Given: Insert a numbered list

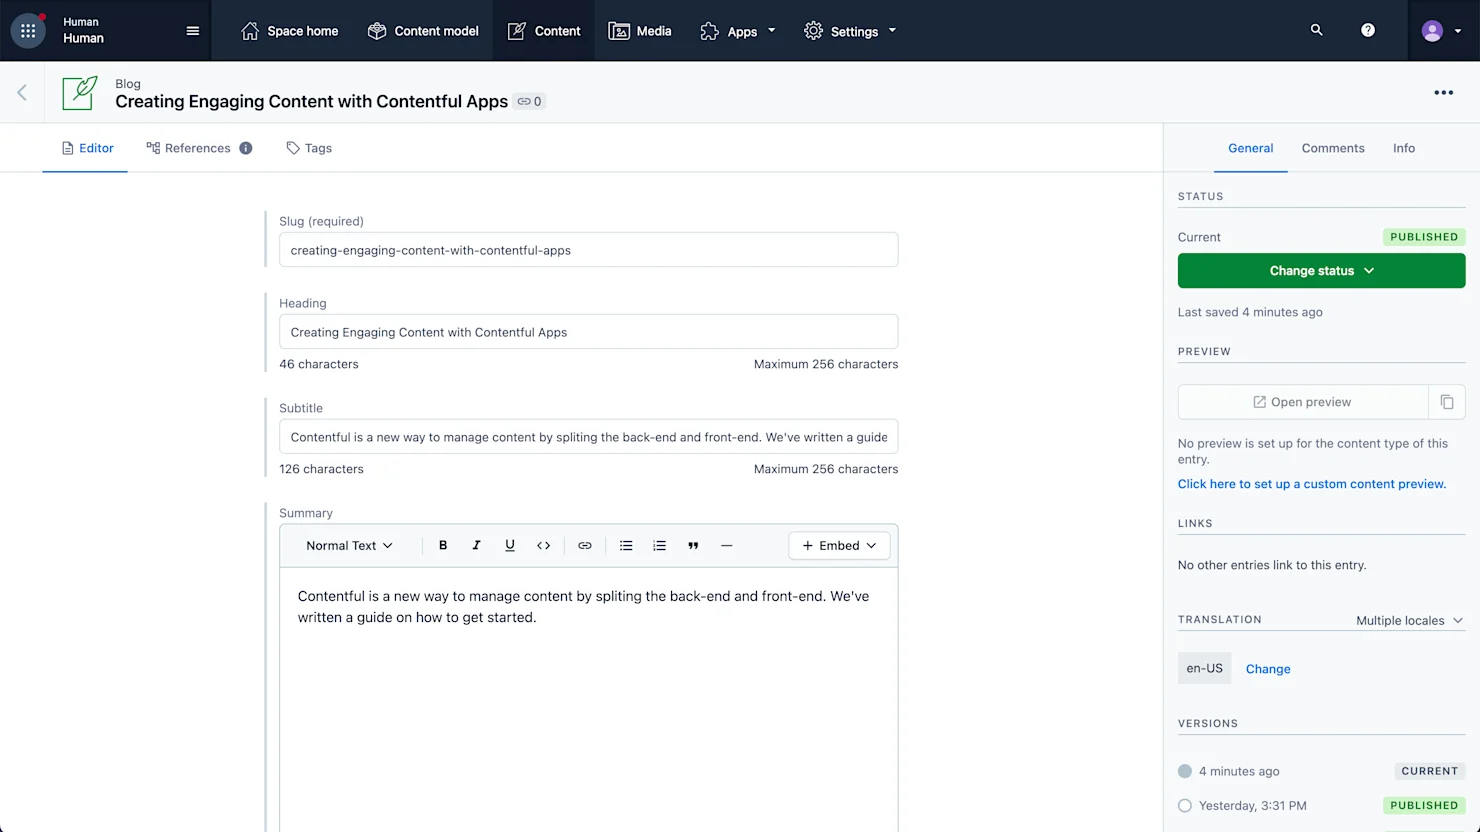Looking at the screenshot, I should pyautogui.click(x=660, y=546).
